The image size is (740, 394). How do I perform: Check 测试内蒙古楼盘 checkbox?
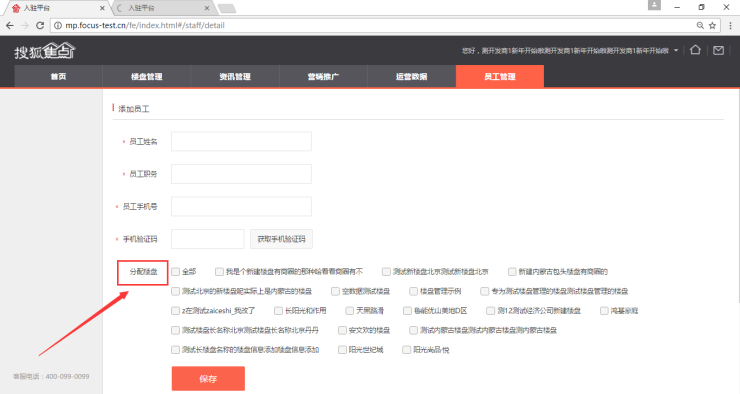pyautogui.click(x=413, y=330)
